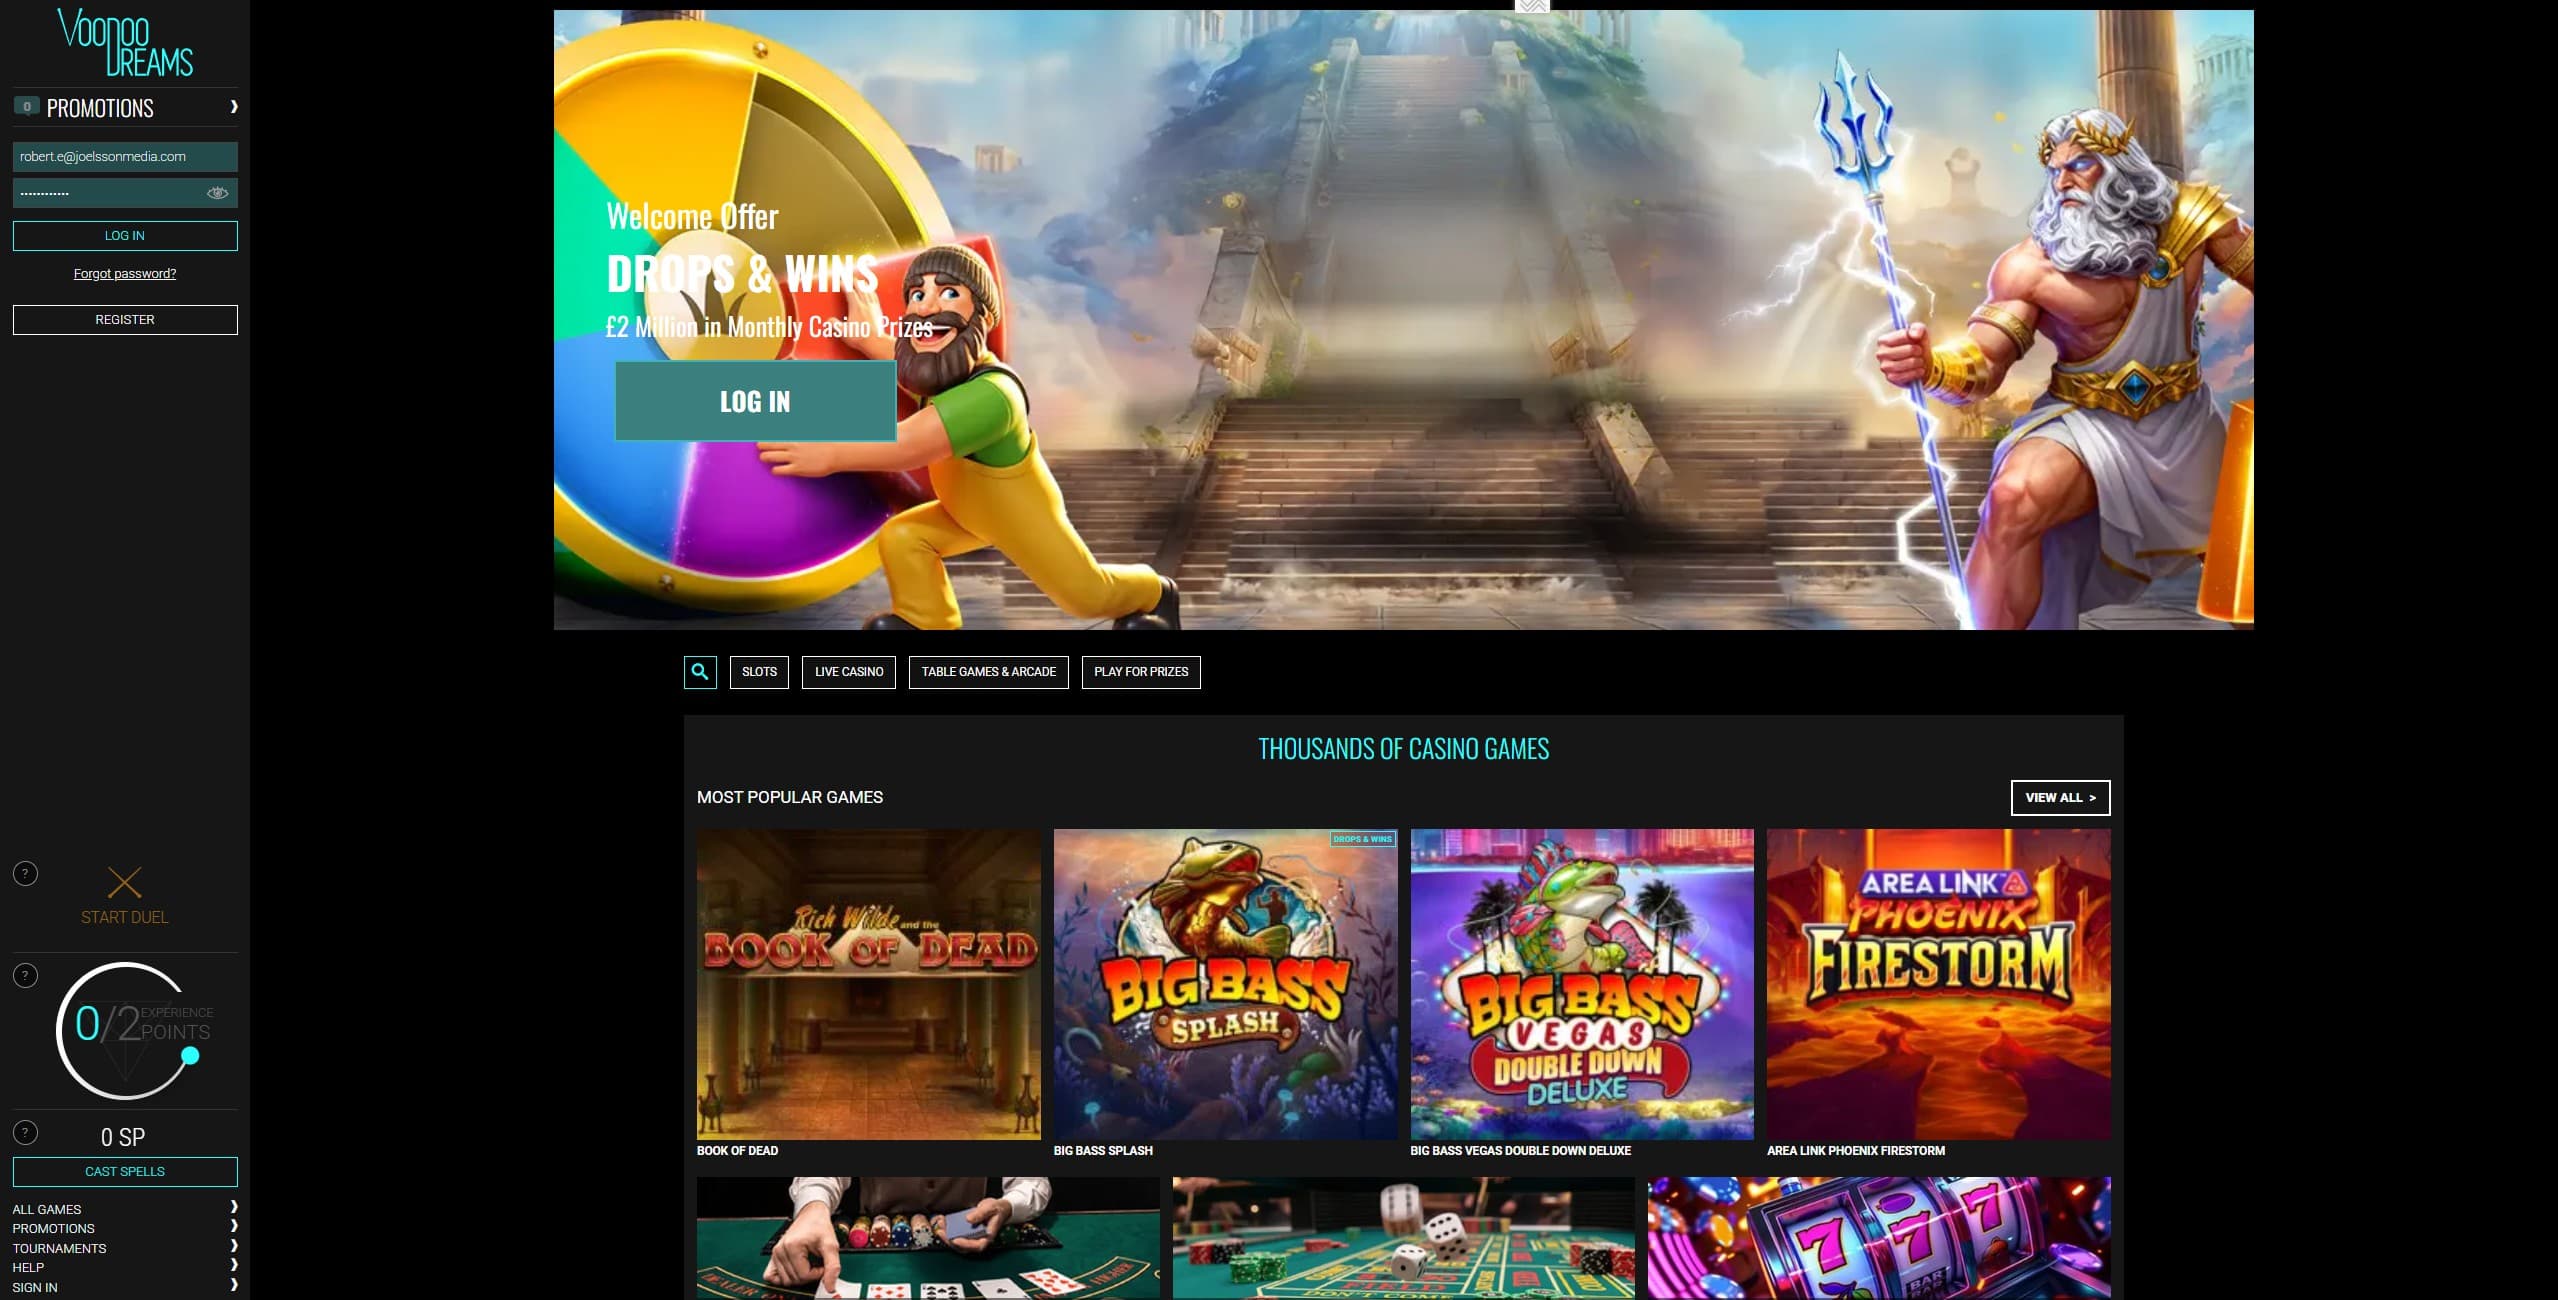Viewport: 2558px width, 1300px height.
Task: Click the sidebar Log In button
Action: click(125, 236)
